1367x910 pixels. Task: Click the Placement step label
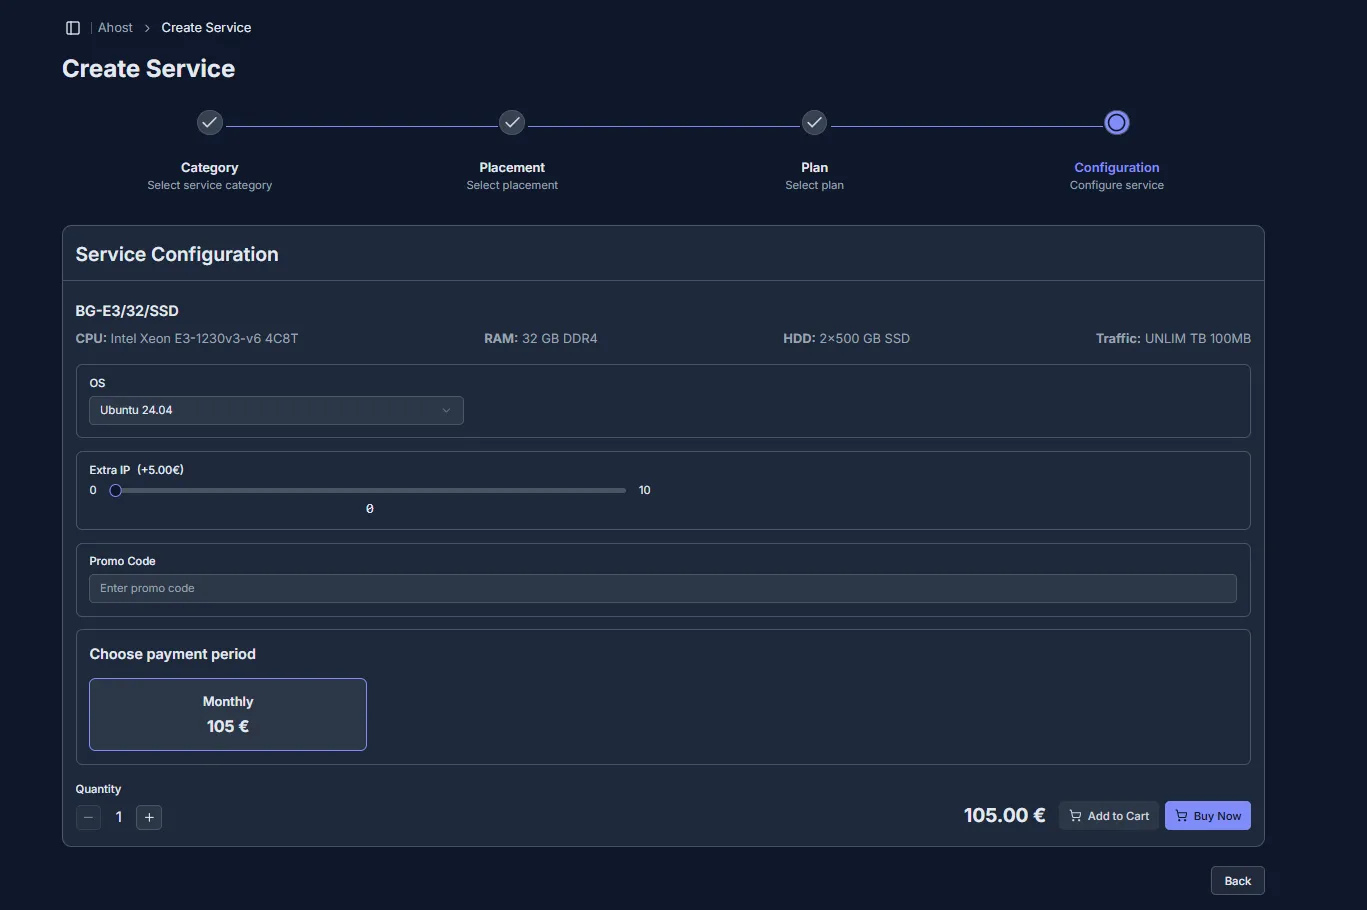click(x=512, y=167)
